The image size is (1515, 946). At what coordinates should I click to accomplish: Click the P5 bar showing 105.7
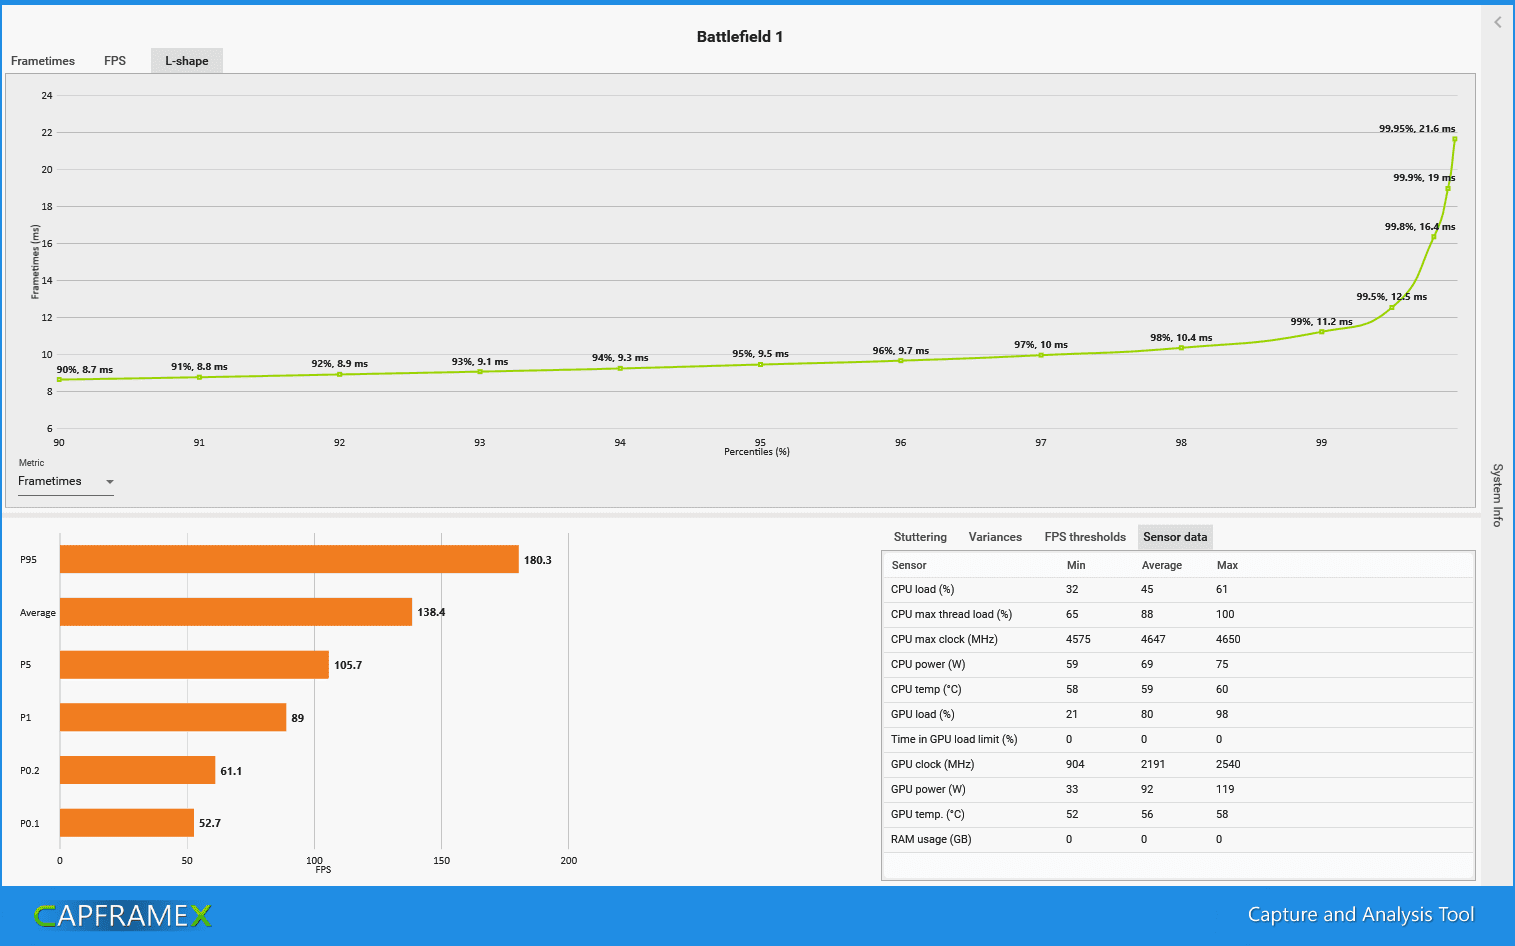point(194,665)
